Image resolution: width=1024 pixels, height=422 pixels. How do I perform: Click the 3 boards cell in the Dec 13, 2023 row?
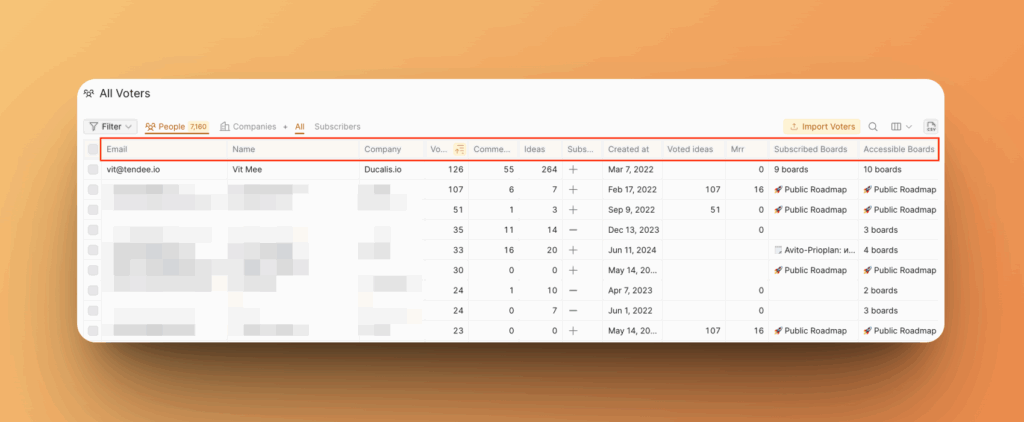[x=880, y=230]
